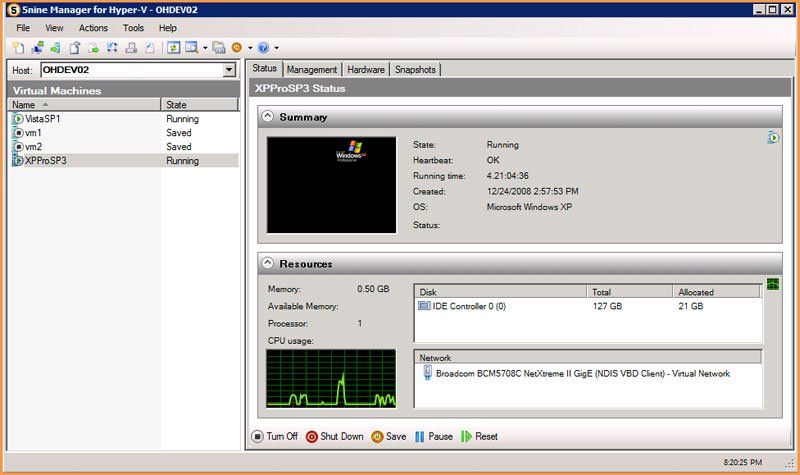Screen dimensions: 800x475
Task: Open dropdown arrow next to help icon
Action: (x=277, y=48)
